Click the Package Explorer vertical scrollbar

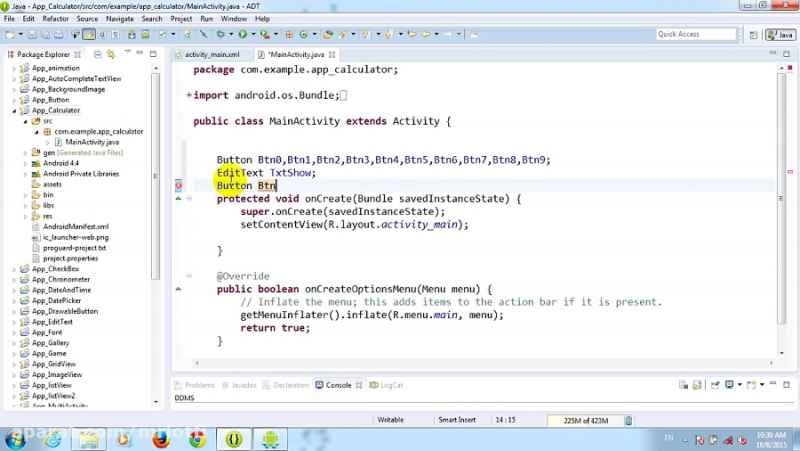click(156, 176)
